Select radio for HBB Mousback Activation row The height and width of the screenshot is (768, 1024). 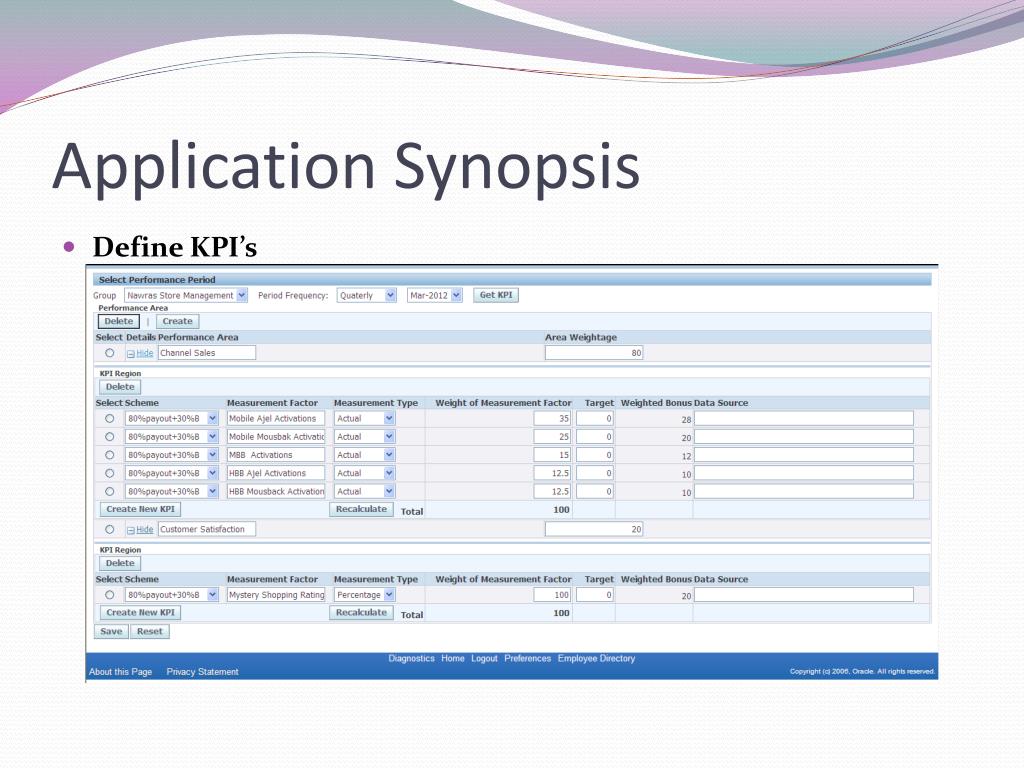(110, 492)
